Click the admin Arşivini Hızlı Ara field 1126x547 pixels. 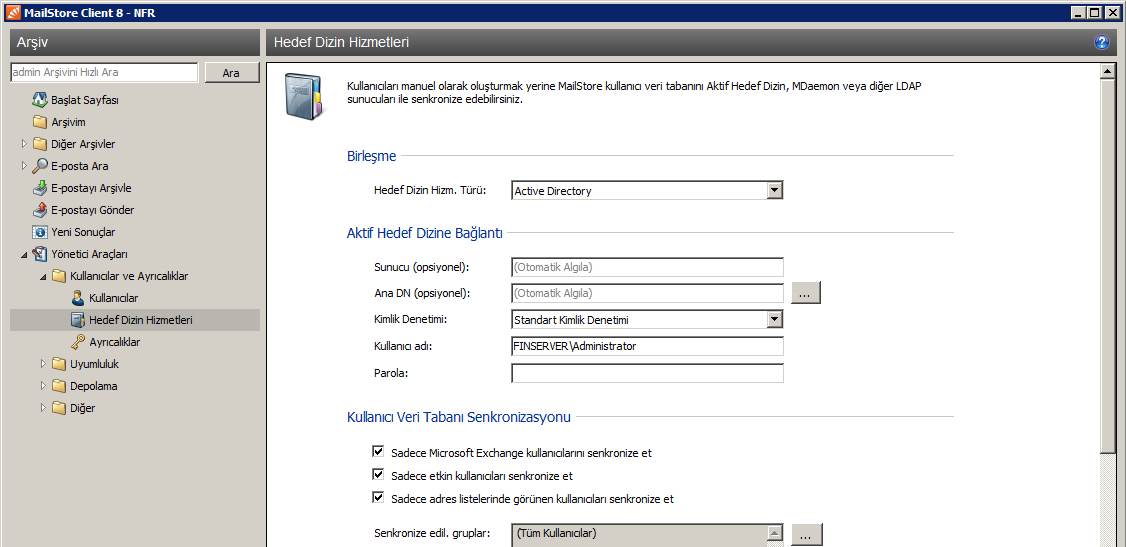coord(104,73)
